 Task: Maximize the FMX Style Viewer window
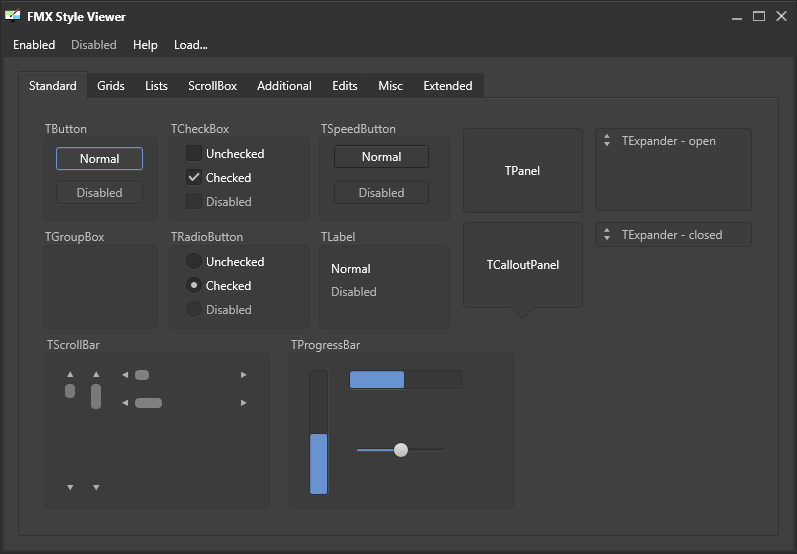(759, 16)
